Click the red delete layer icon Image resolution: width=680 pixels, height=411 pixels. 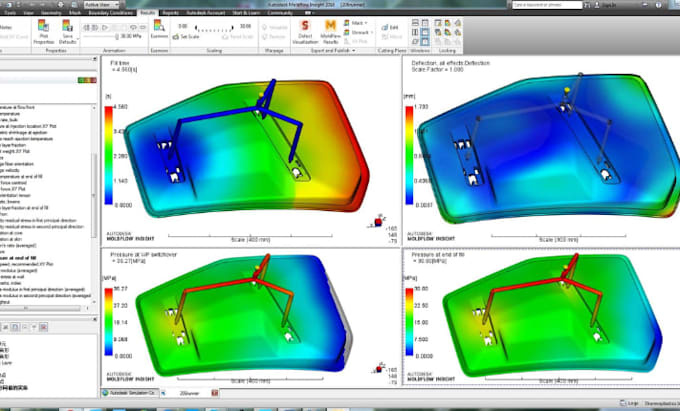[x=43, y=327]
